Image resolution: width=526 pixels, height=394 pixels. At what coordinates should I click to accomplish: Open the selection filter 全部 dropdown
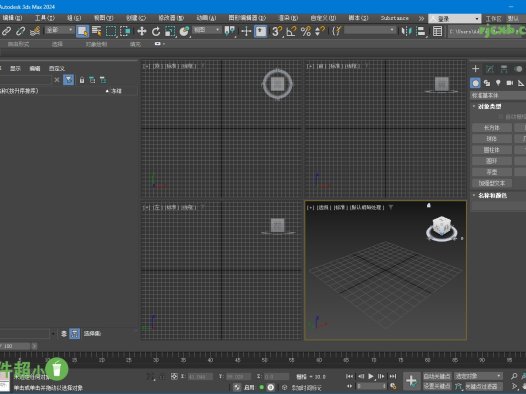coord(59,30)
